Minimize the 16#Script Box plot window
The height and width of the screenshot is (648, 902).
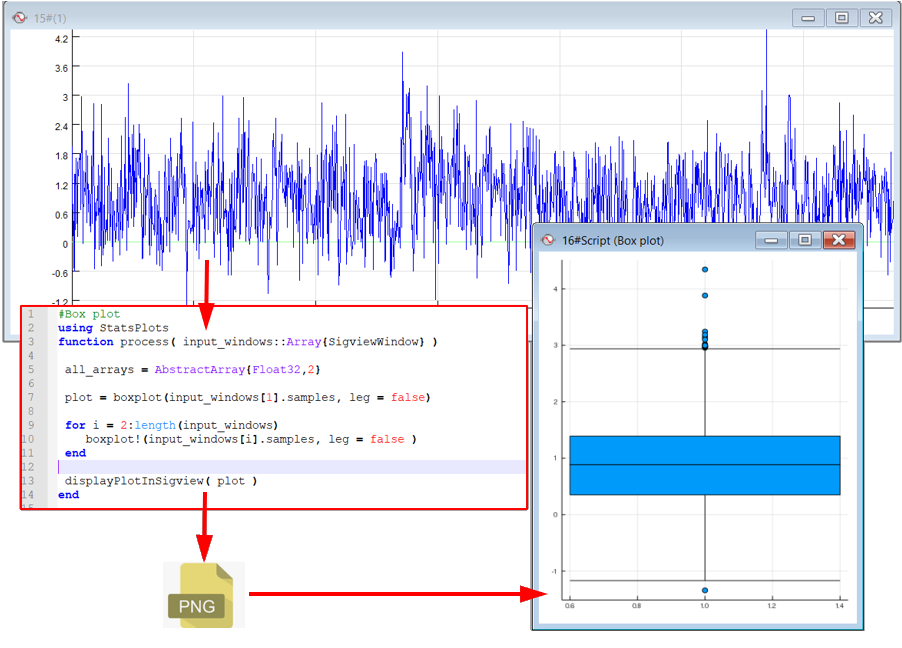click(770, 240)
